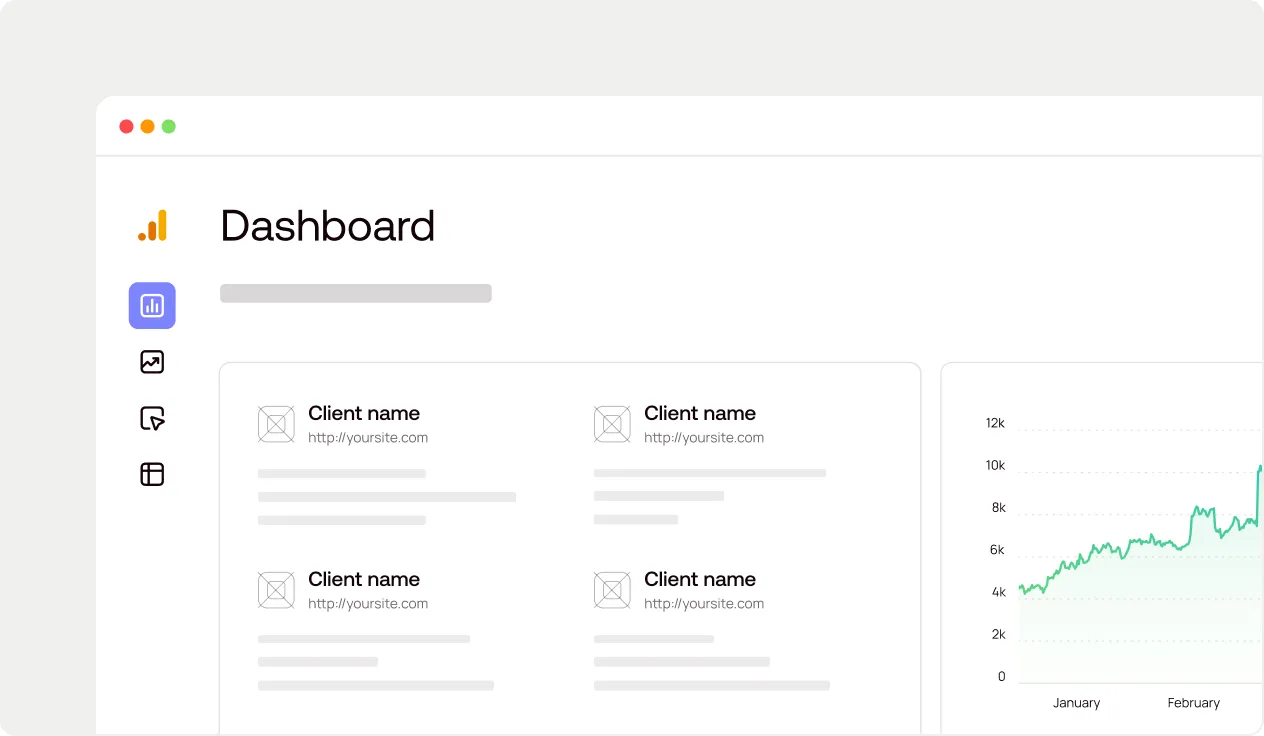
Task: Click the bottom-left Client's logo placeholder
Action: tap(276, 590)
